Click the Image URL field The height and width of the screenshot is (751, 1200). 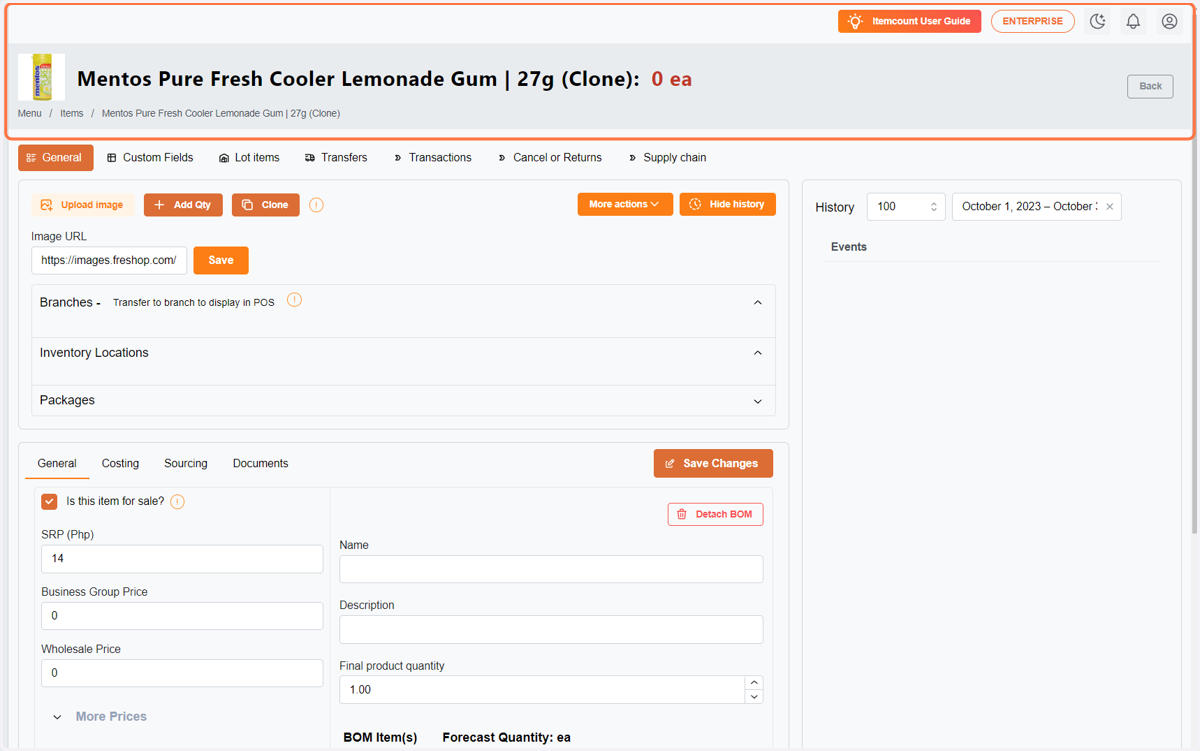click(x=109, y=260)
